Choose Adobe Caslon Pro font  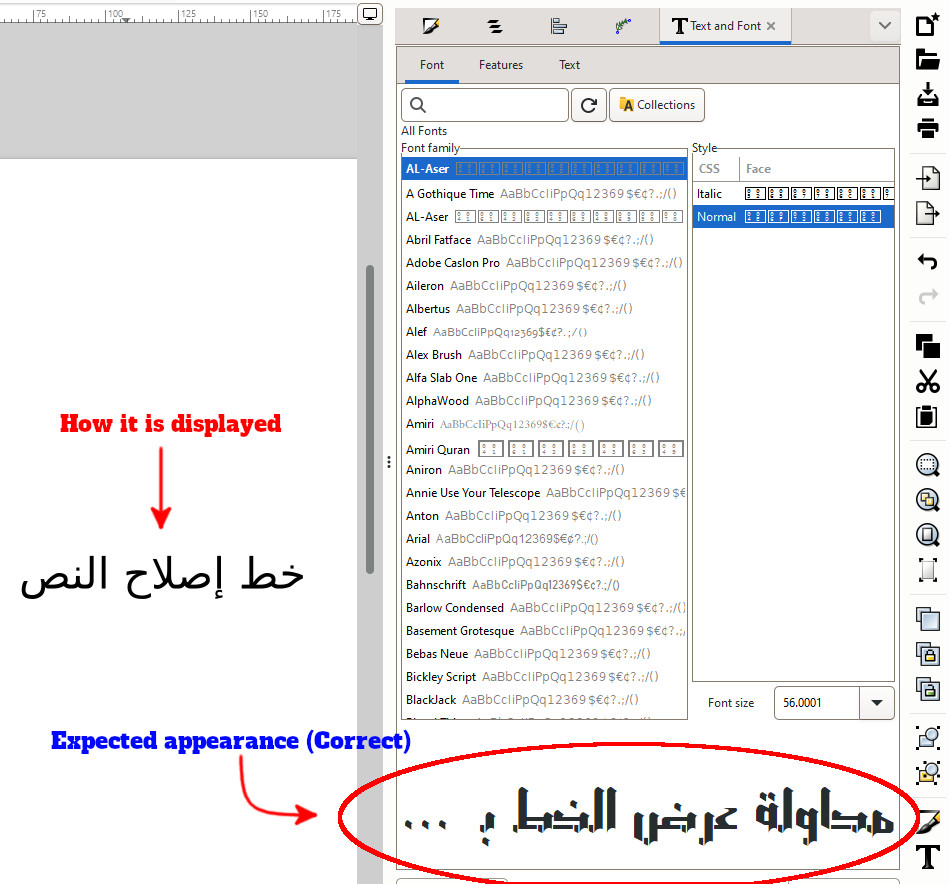(544, 263)
